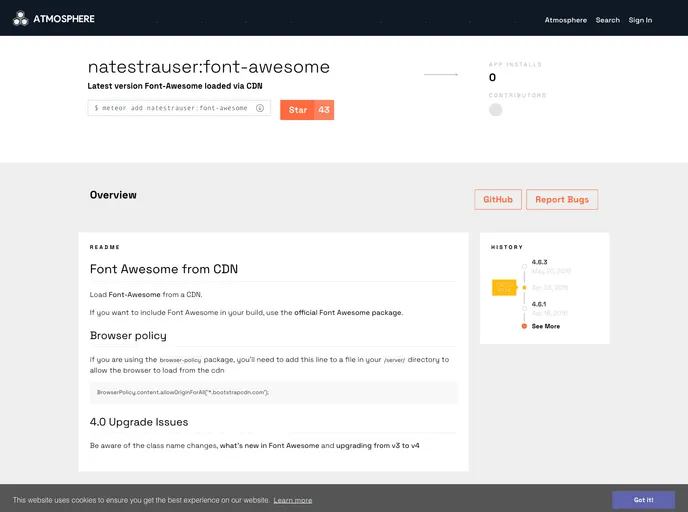
Task: Open the official Font Awesome package link
Action: tap(348, 312)
